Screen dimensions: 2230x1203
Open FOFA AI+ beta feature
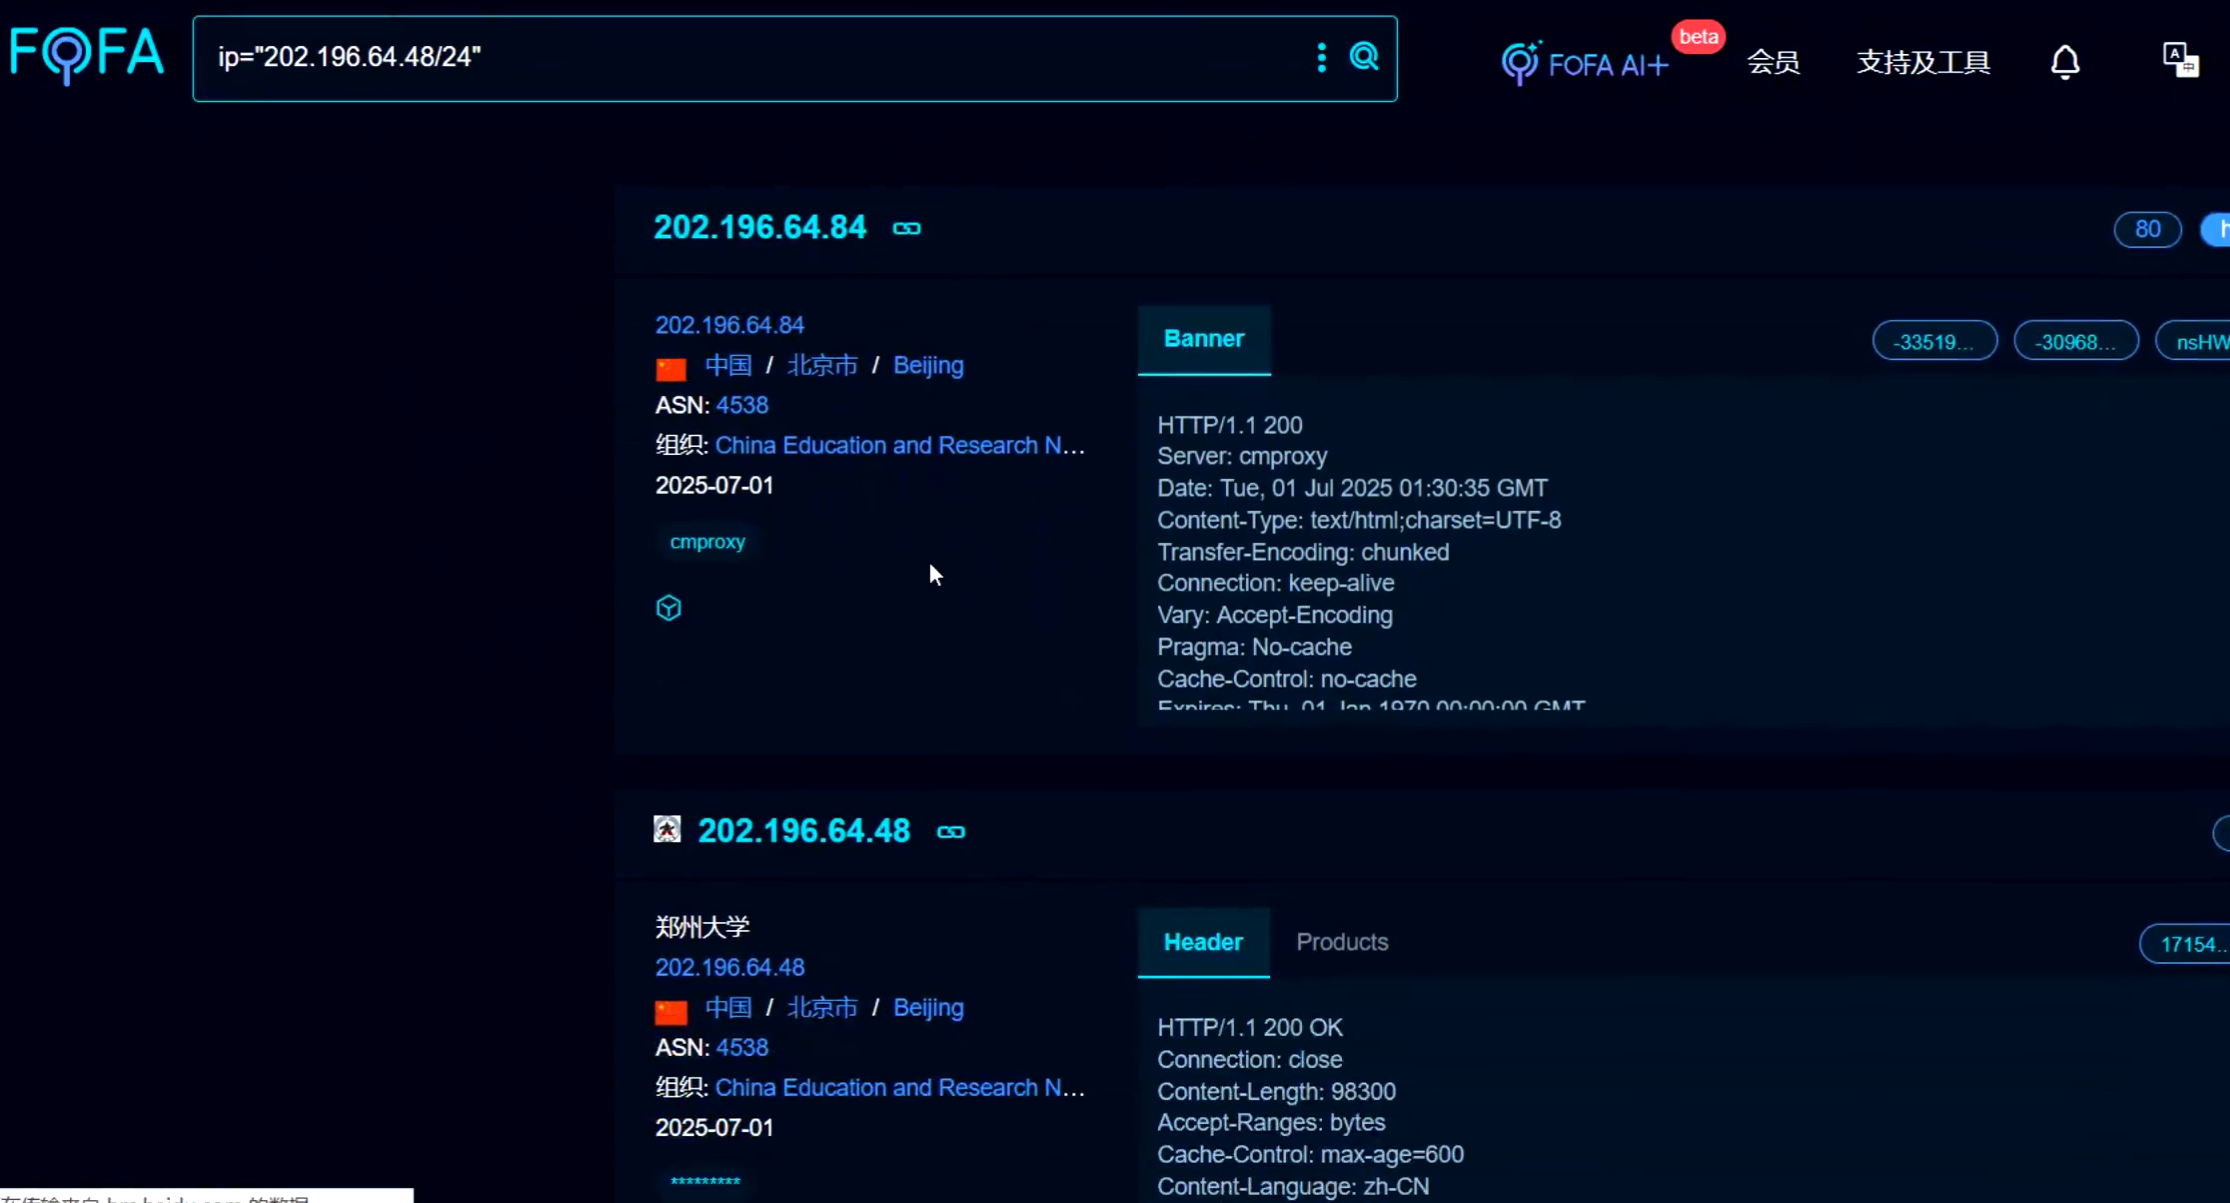[1585, 64]
